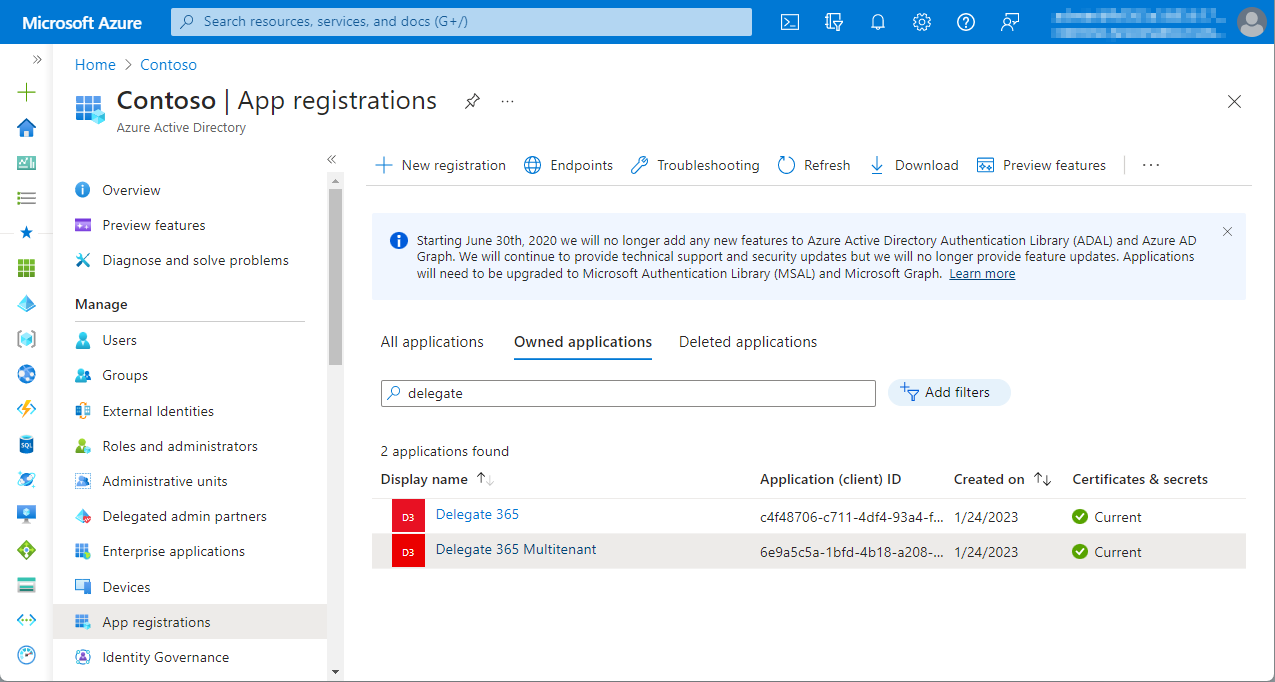Switch to All applications tab

pyautogui.click(x=432, y=342)
